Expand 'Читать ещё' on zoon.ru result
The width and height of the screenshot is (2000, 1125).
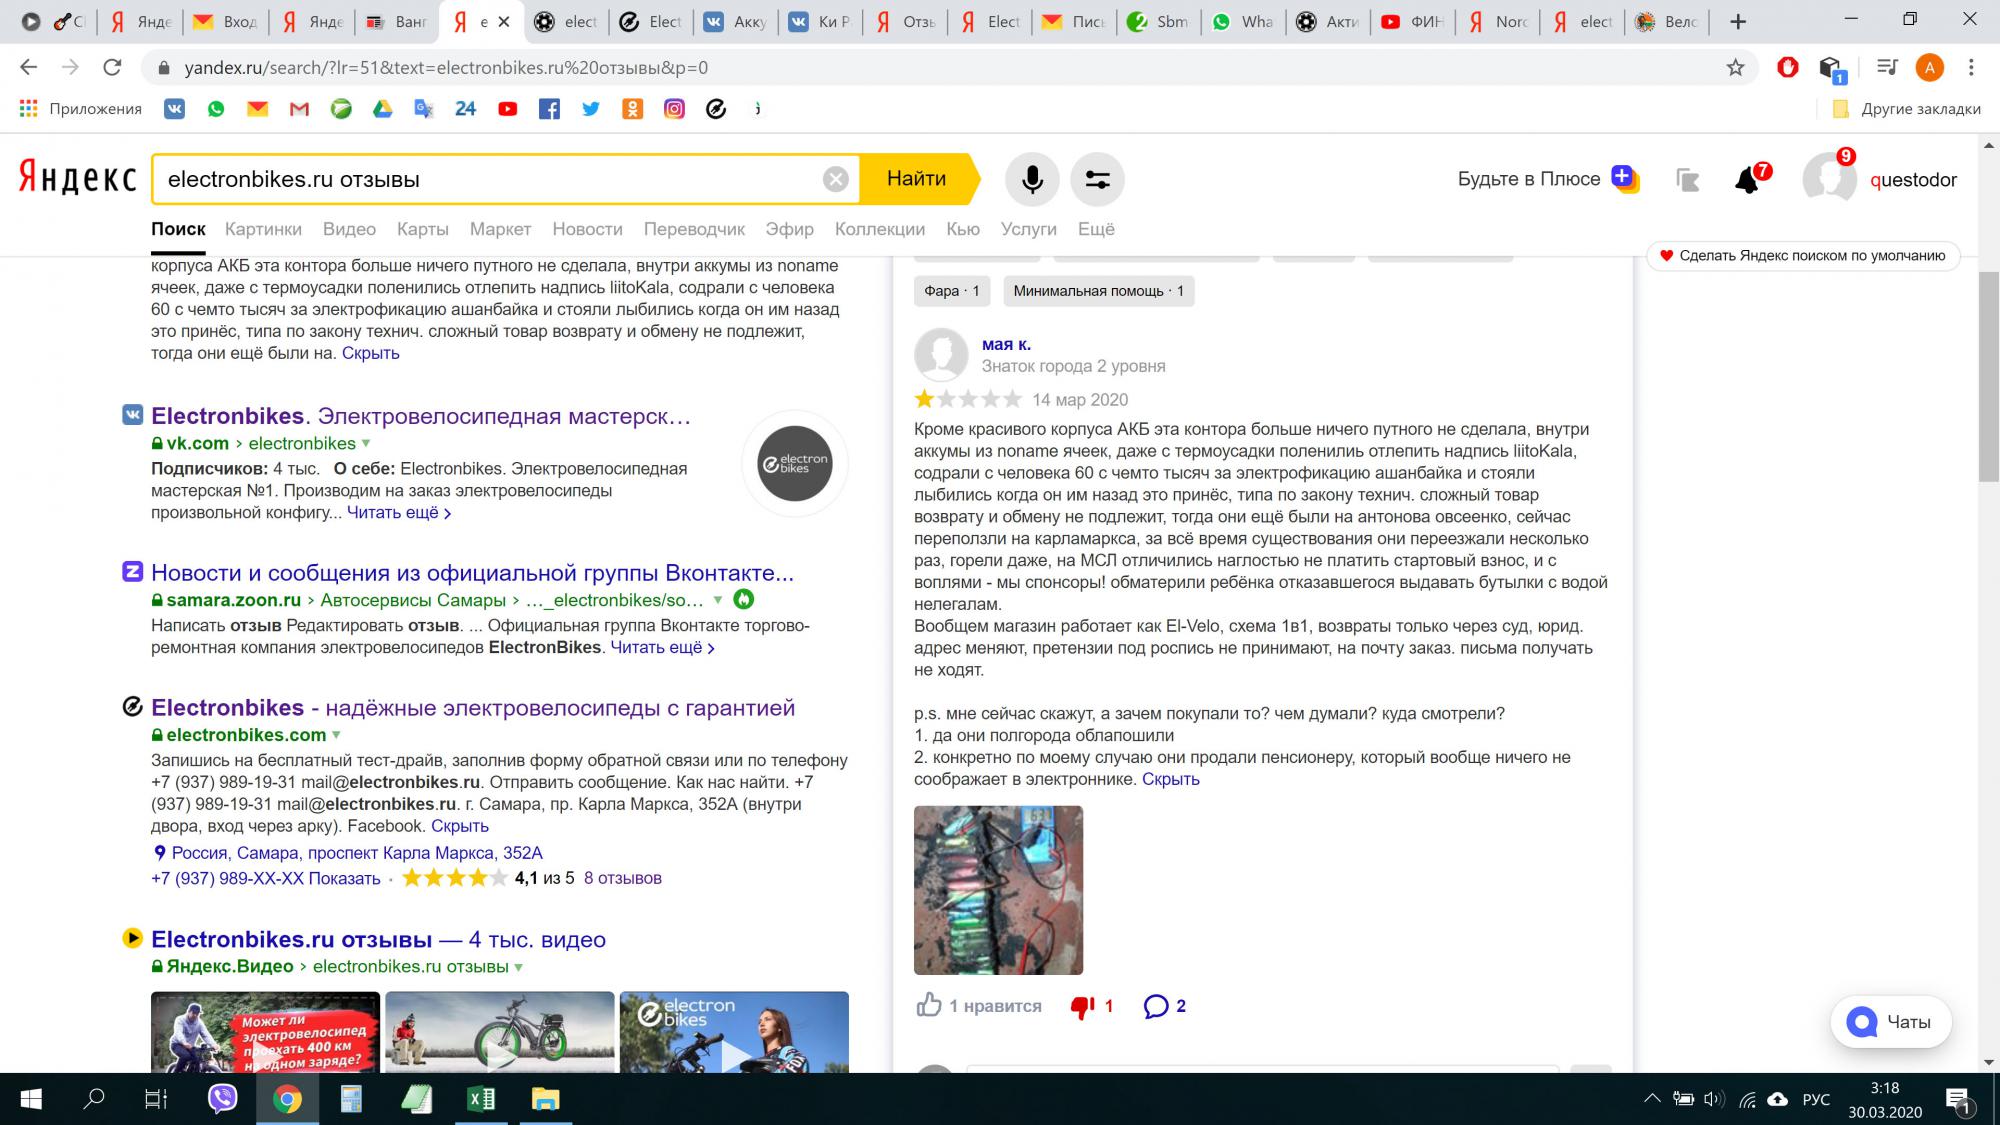point(662,647)
